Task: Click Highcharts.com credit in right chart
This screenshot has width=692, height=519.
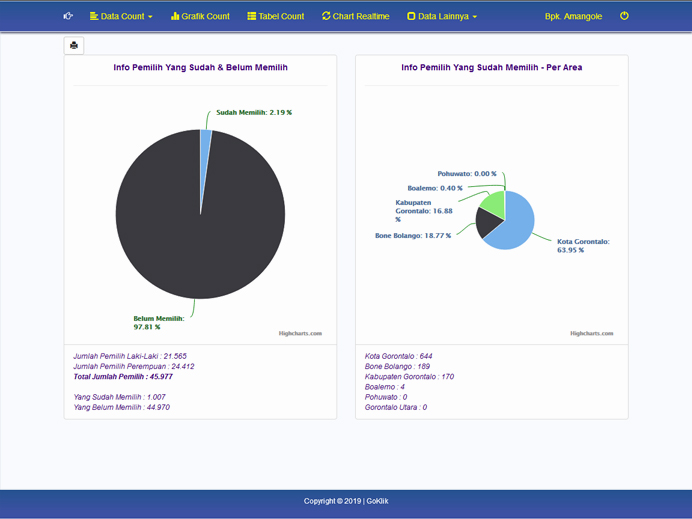Action: [592, 333]
